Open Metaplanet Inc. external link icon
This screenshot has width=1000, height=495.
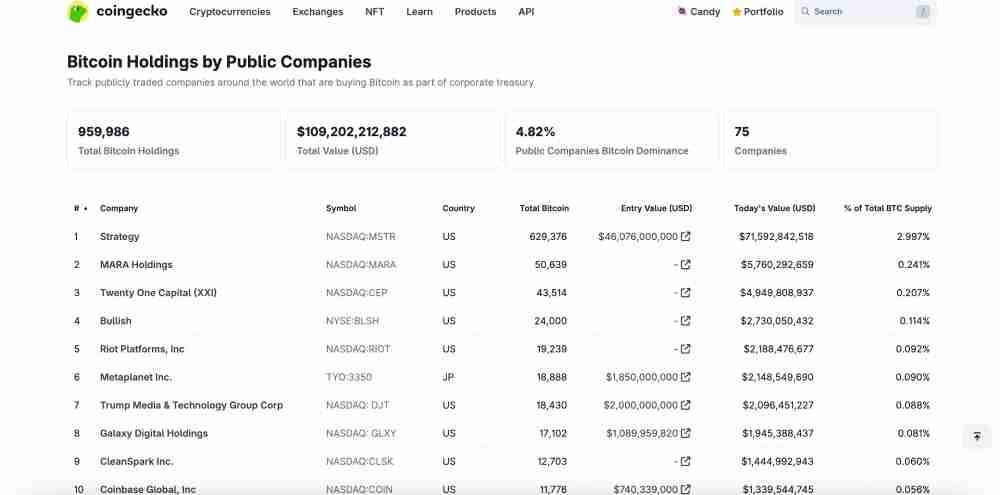point(686,377)
